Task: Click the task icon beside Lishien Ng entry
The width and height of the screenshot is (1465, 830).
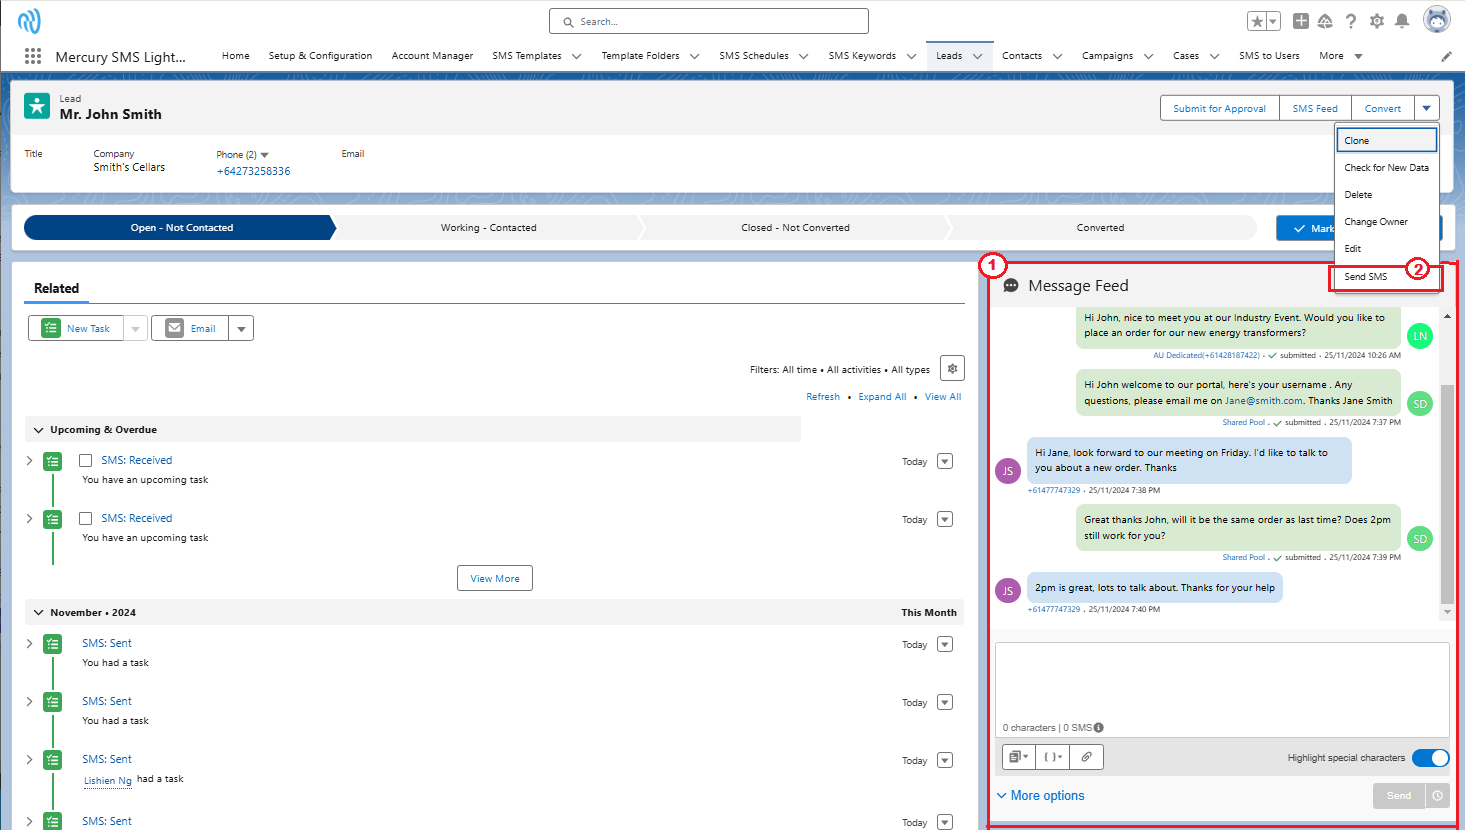Action: pos(52,760)
